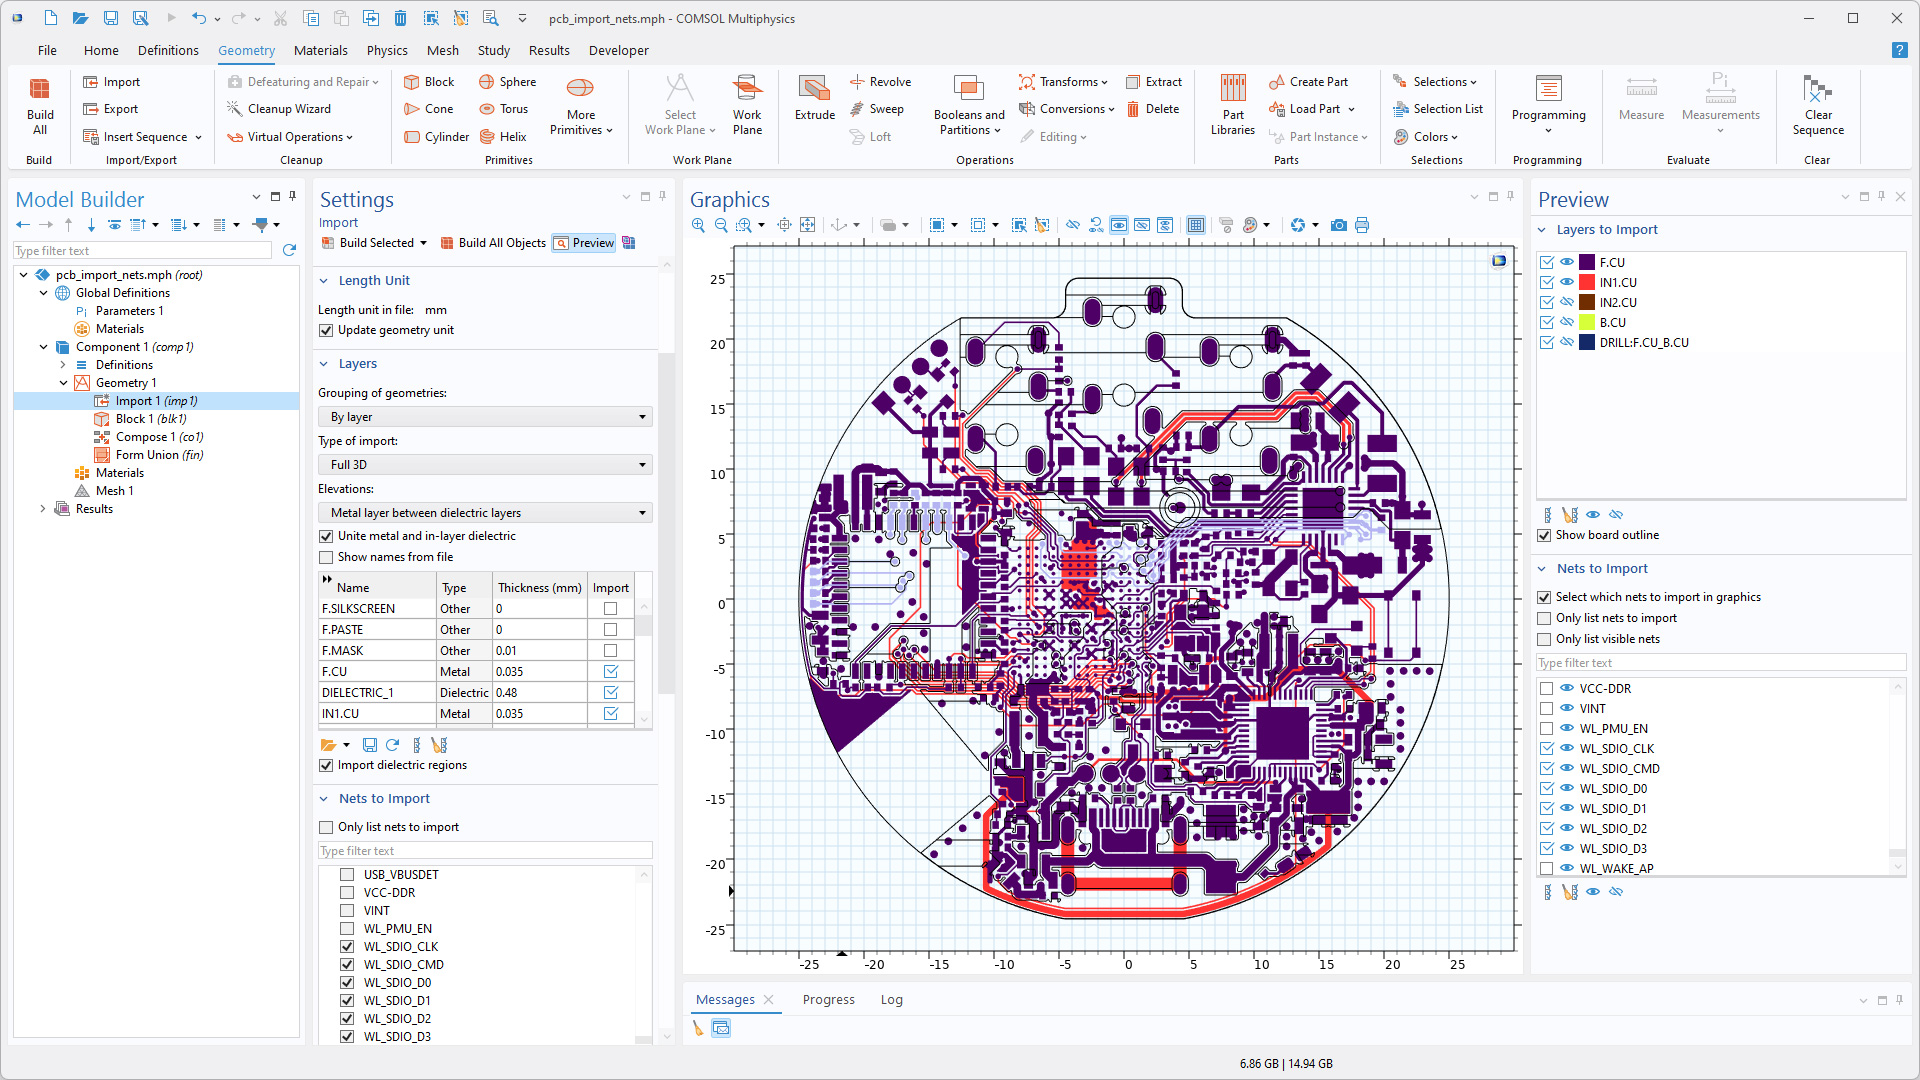
Task: Hide the IN1.CU layer via eye icon
Action: point(1567,282)
